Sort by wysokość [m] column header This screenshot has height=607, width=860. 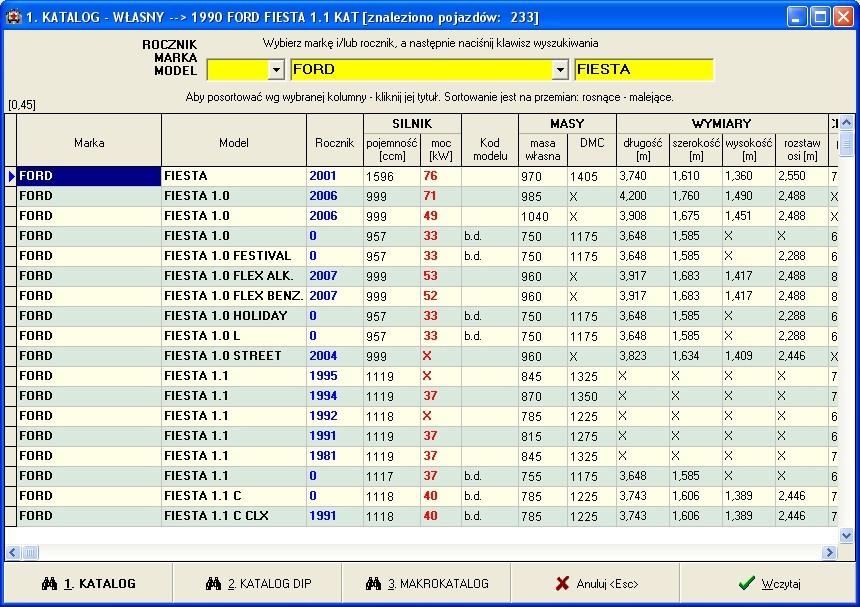click(749, 149)
